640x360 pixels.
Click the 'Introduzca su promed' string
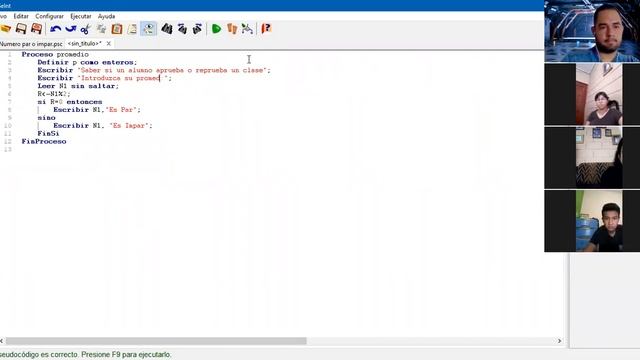(x=123, y=78)
